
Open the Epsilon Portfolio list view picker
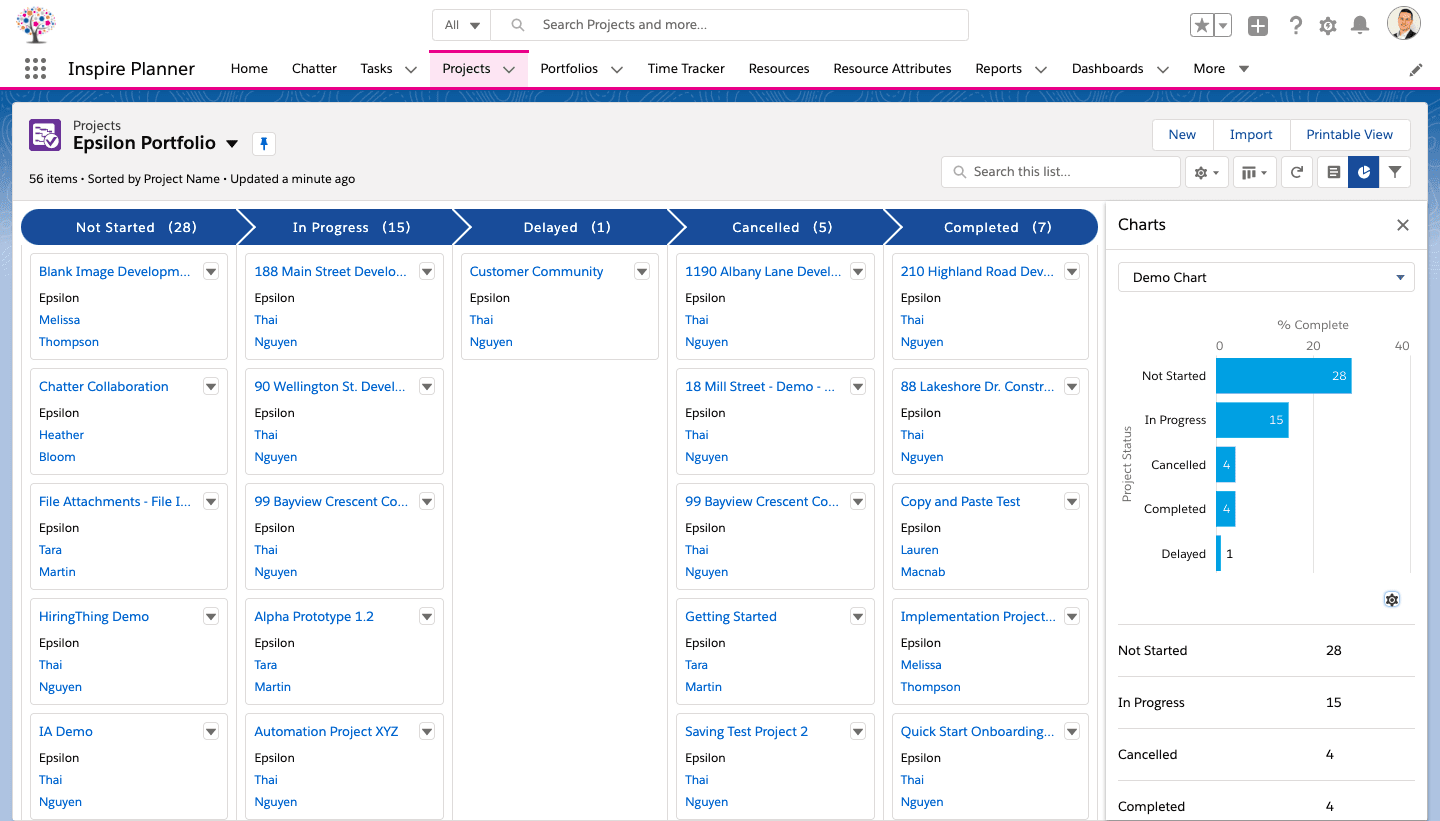click(232, 144)
